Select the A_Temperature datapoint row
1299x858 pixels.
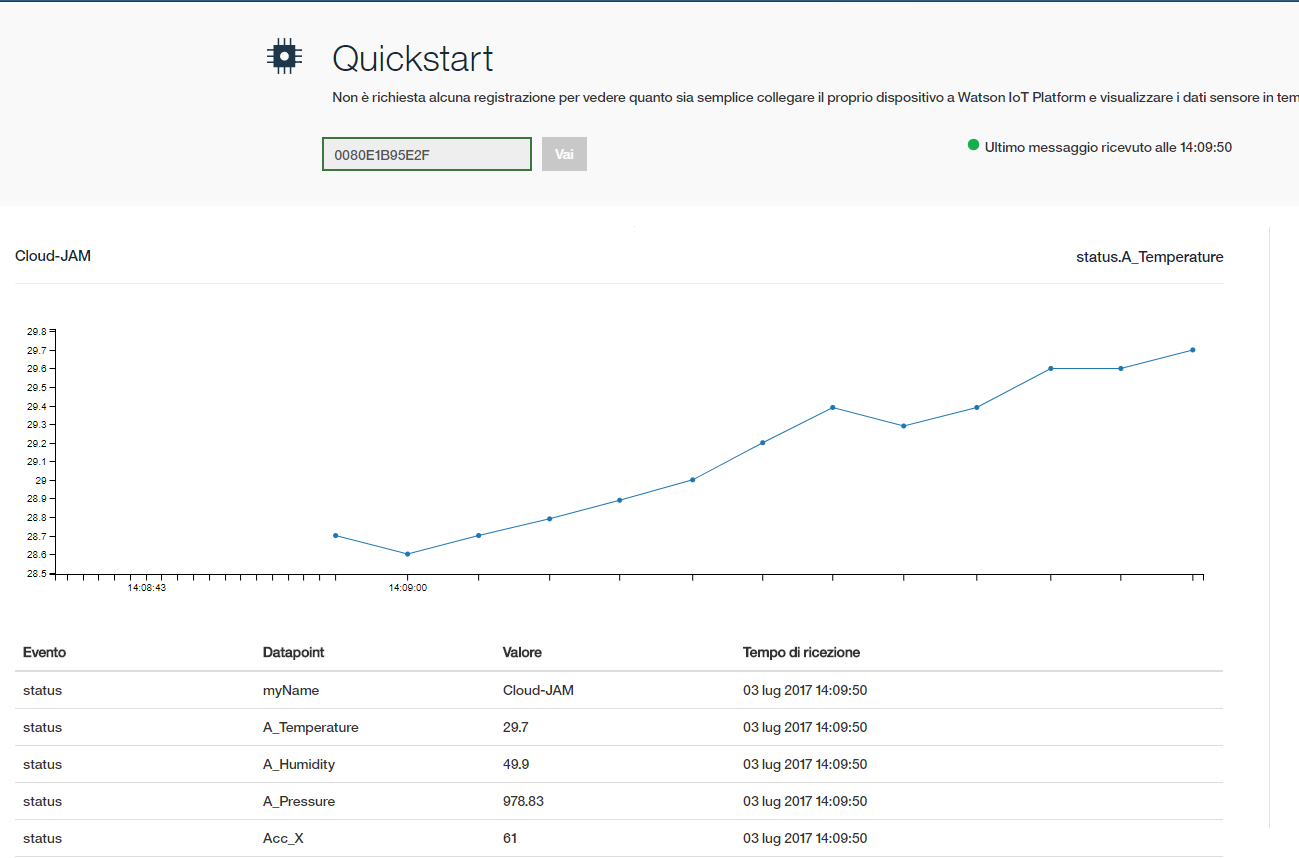click(619, 727)
